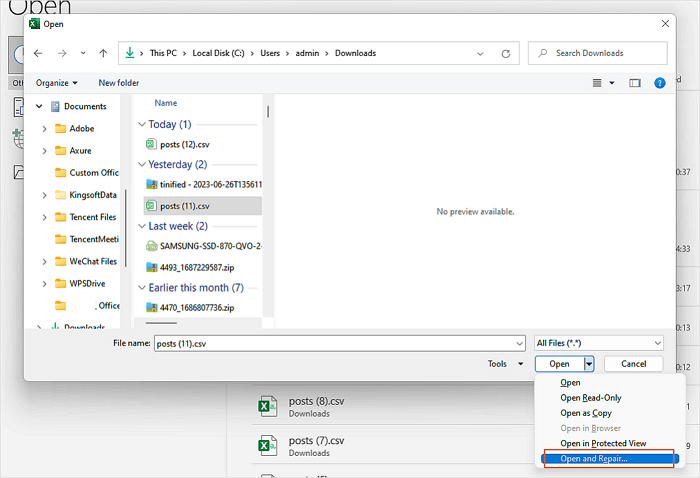This screenshot has width=700, height=478.
Task: Choose Open and Repair...
Action: click(x=610, y=459)
